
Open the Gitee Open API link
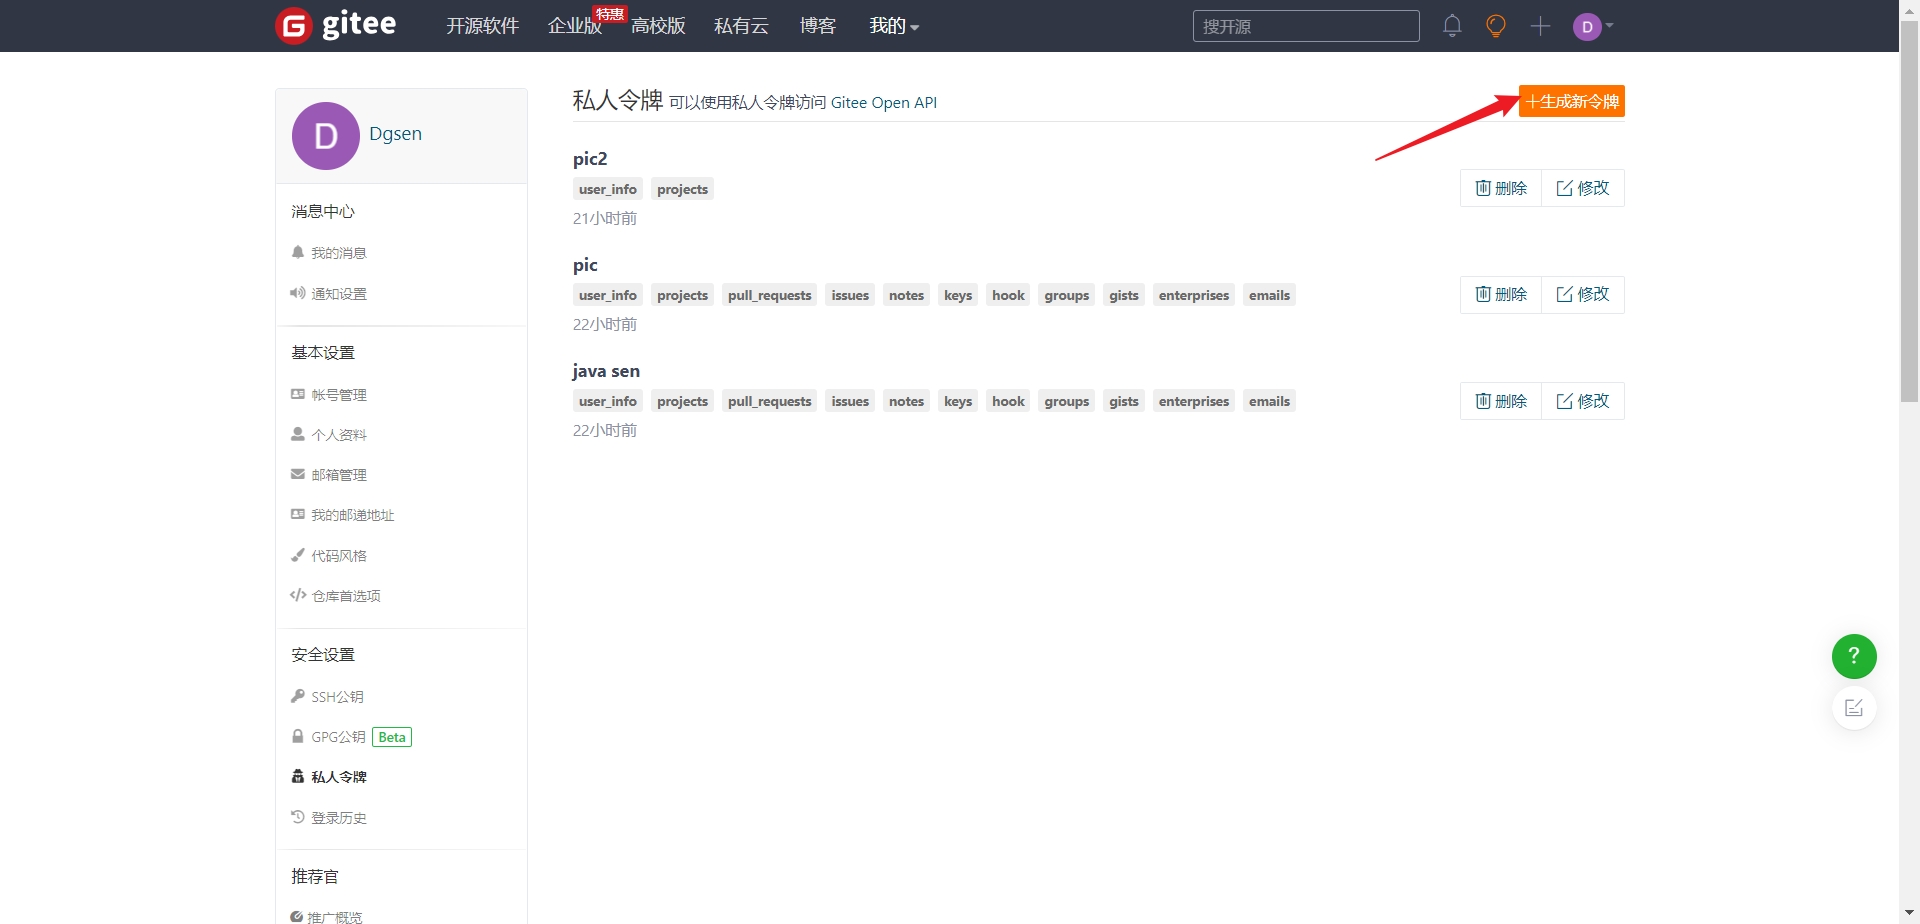point(883,102)
